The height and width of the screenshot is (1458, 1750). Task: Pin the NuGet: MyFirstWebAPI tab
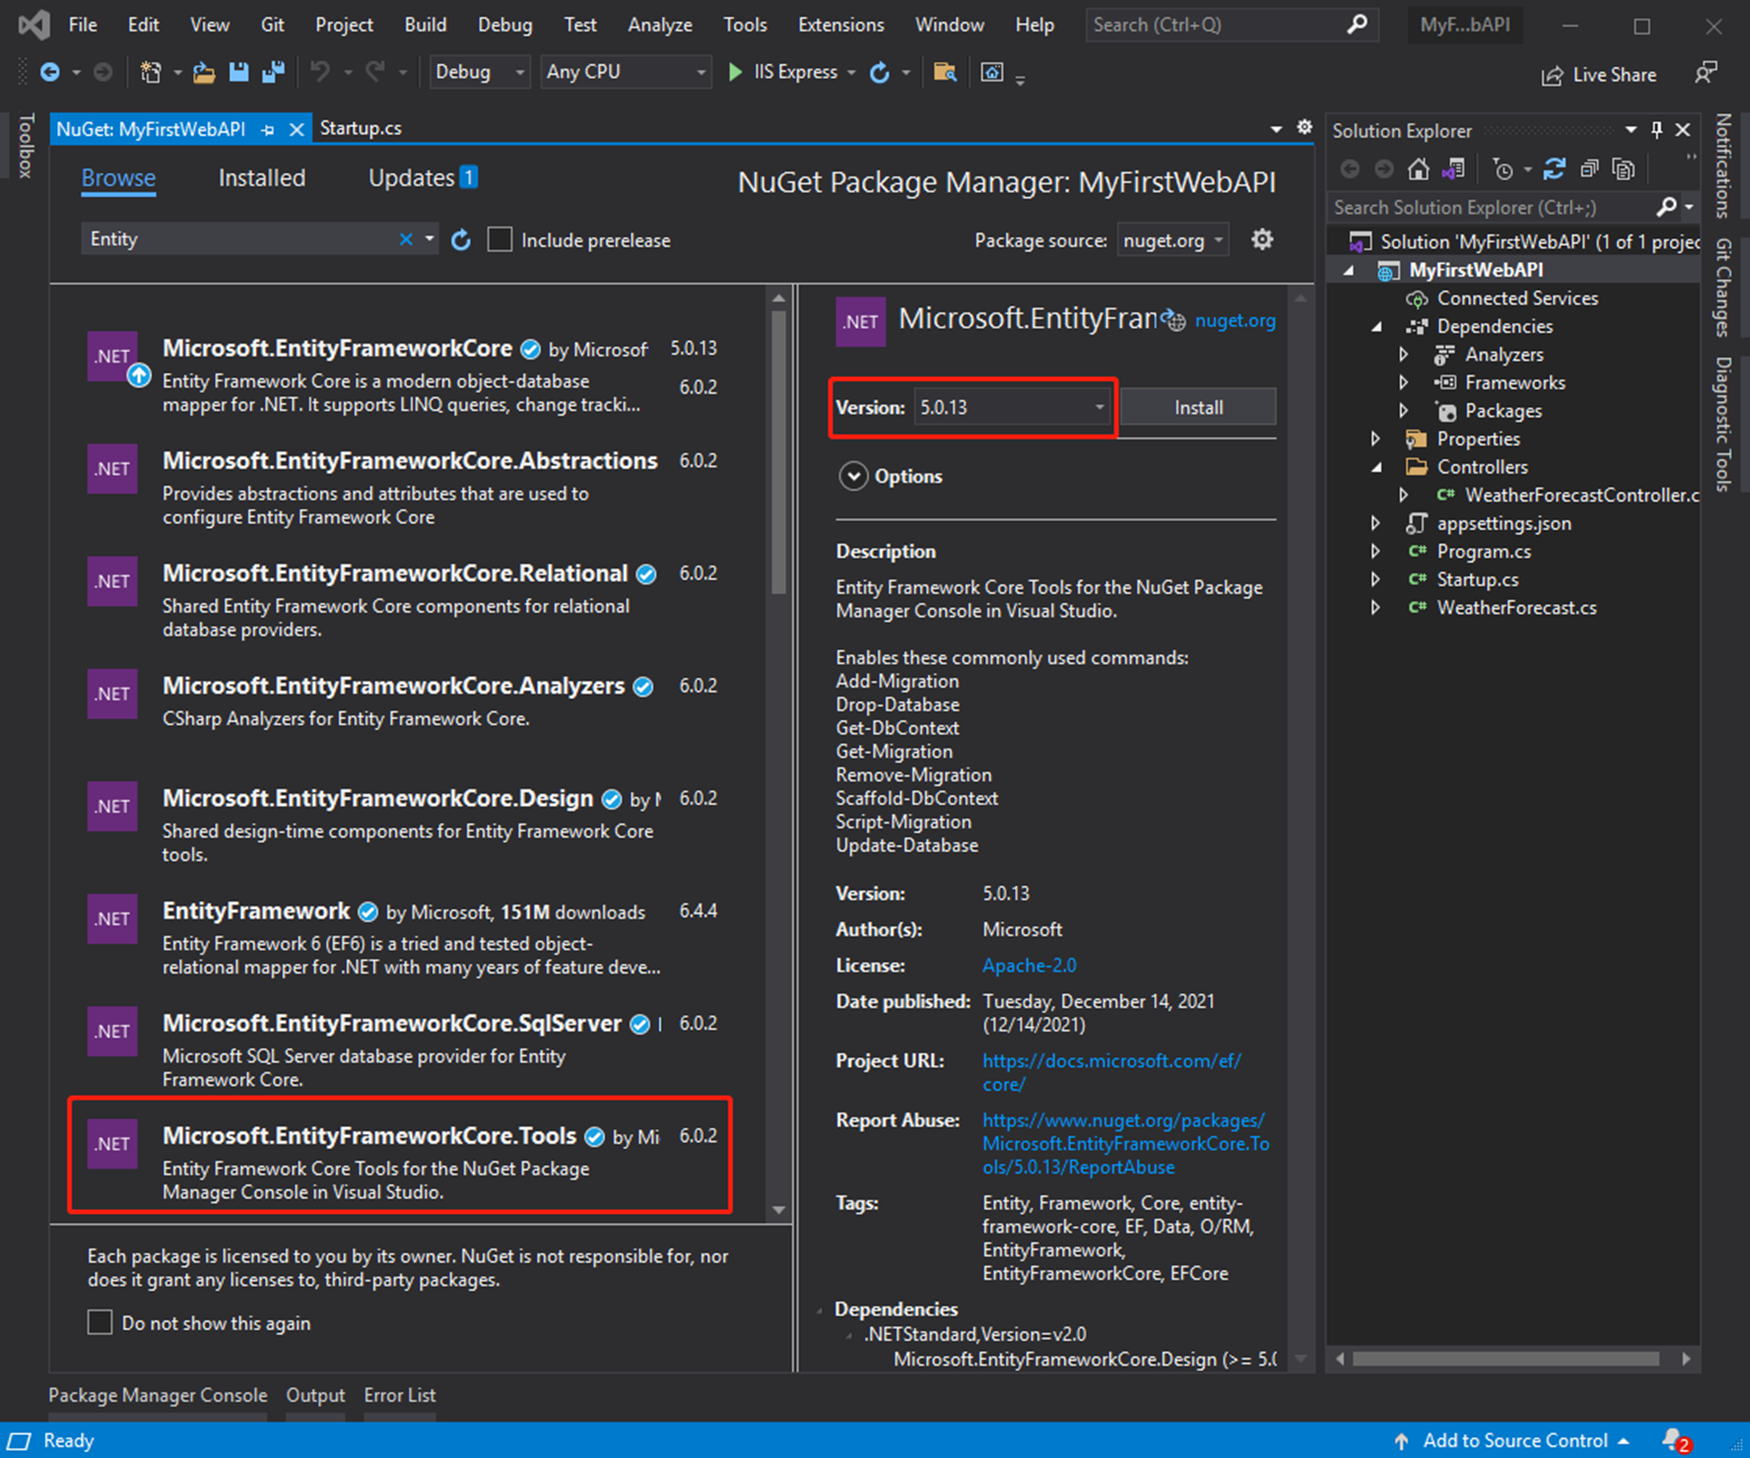coord(268,129)
